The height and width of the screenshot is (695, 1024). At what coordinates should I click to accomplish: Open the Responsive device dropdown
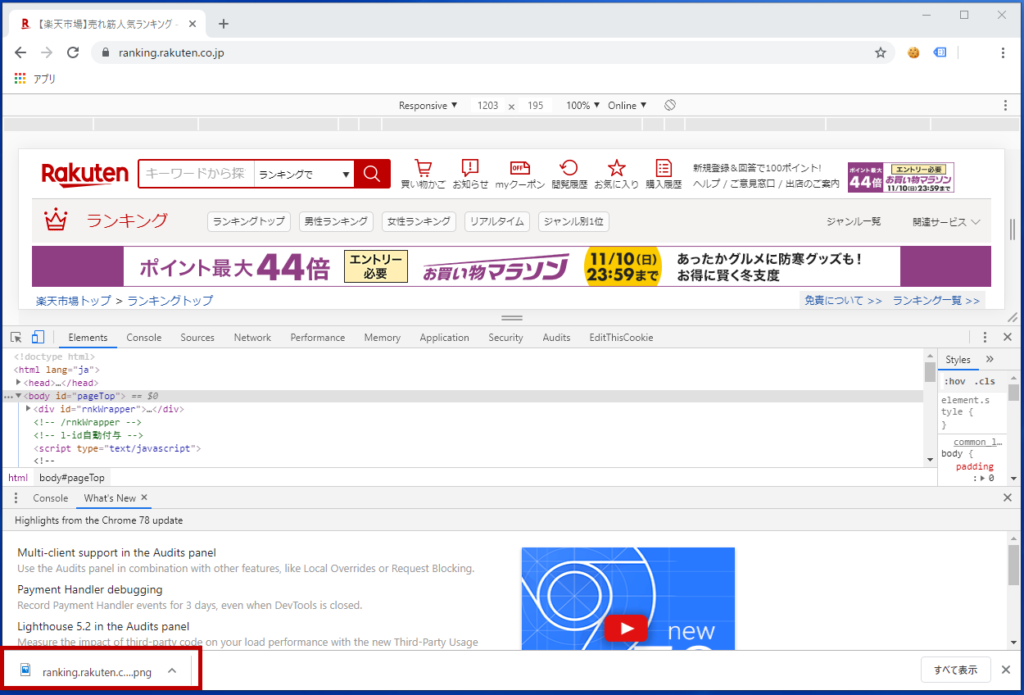click(x=428, y=105)
